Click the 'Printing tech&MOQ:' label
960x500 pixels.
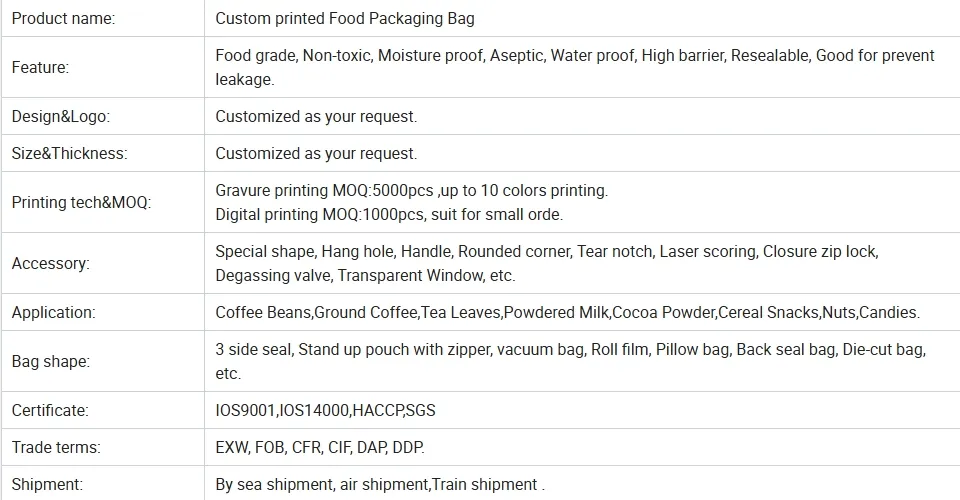coord(81,202)
